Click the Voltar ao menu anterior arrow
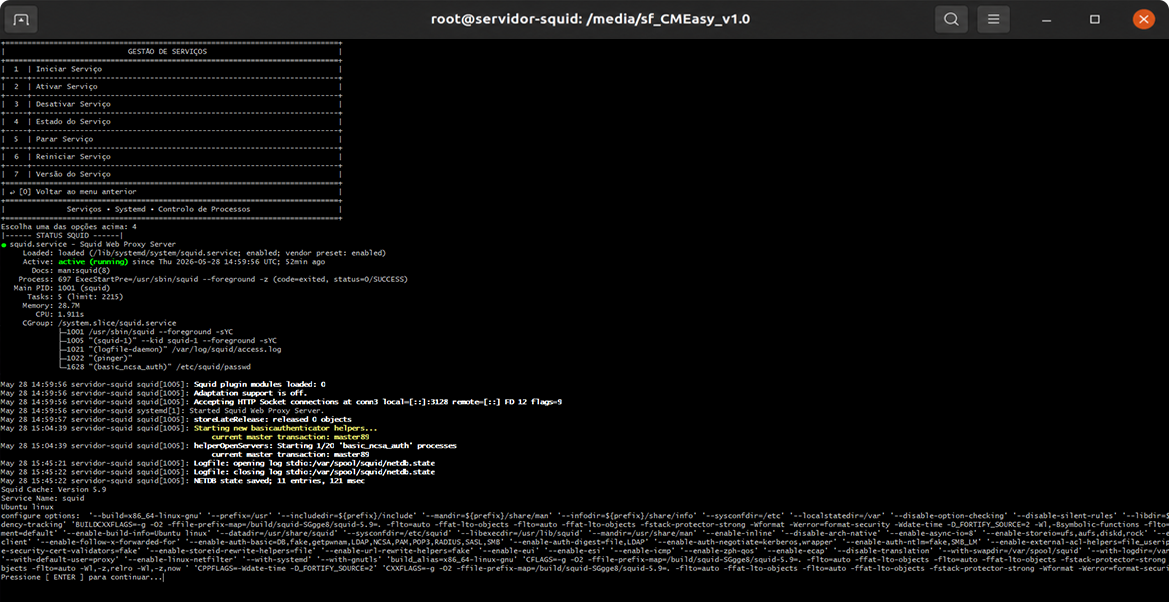 tap(7, 192)
